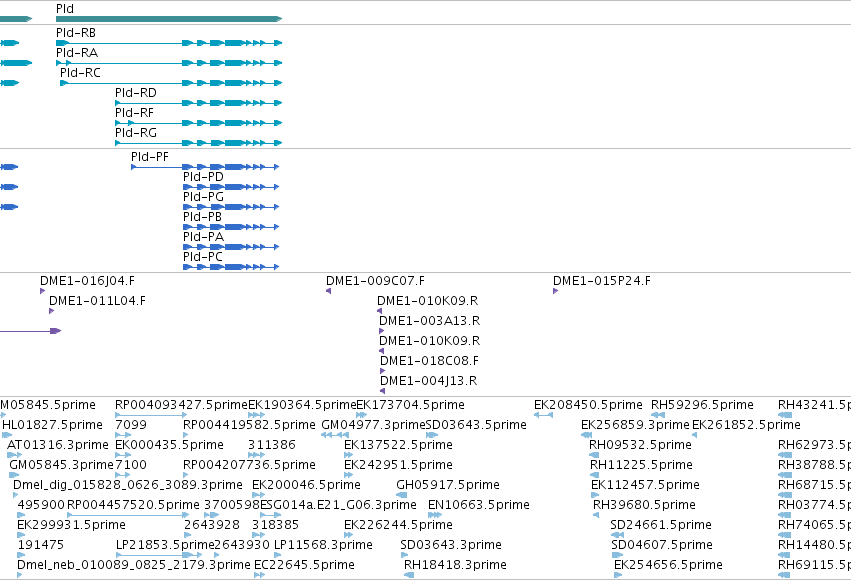Select EST EK242951.5prime

pyautogui.click(x=398, y=466)
